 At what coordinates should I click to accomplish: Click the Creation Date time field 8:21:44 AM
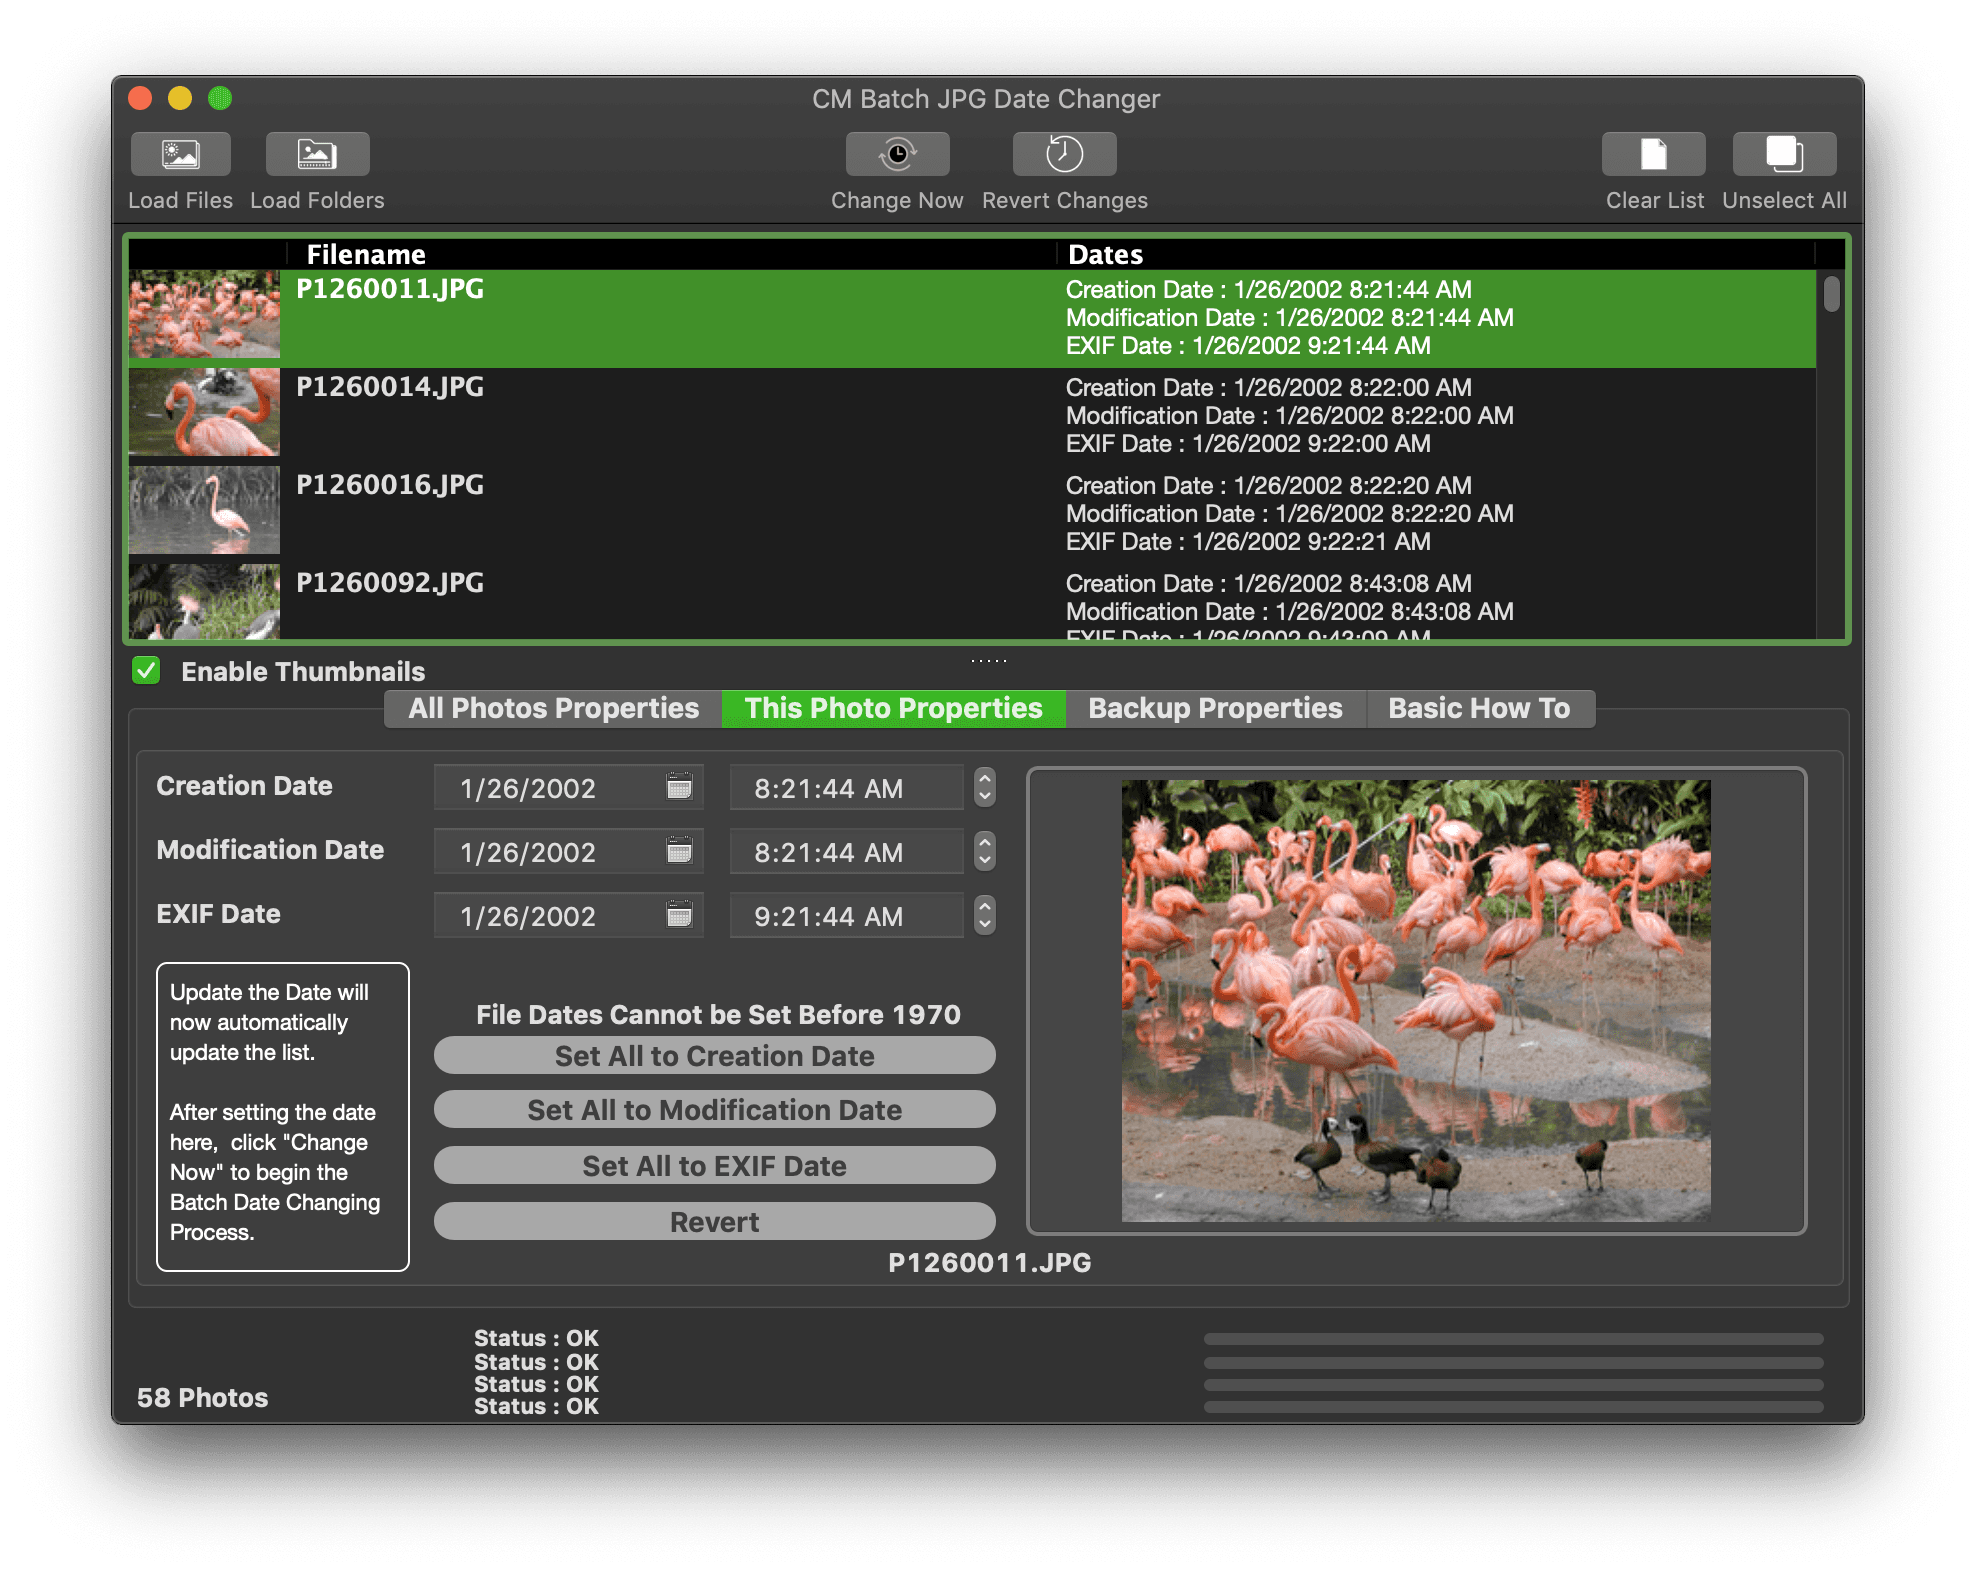click(846, 788)
